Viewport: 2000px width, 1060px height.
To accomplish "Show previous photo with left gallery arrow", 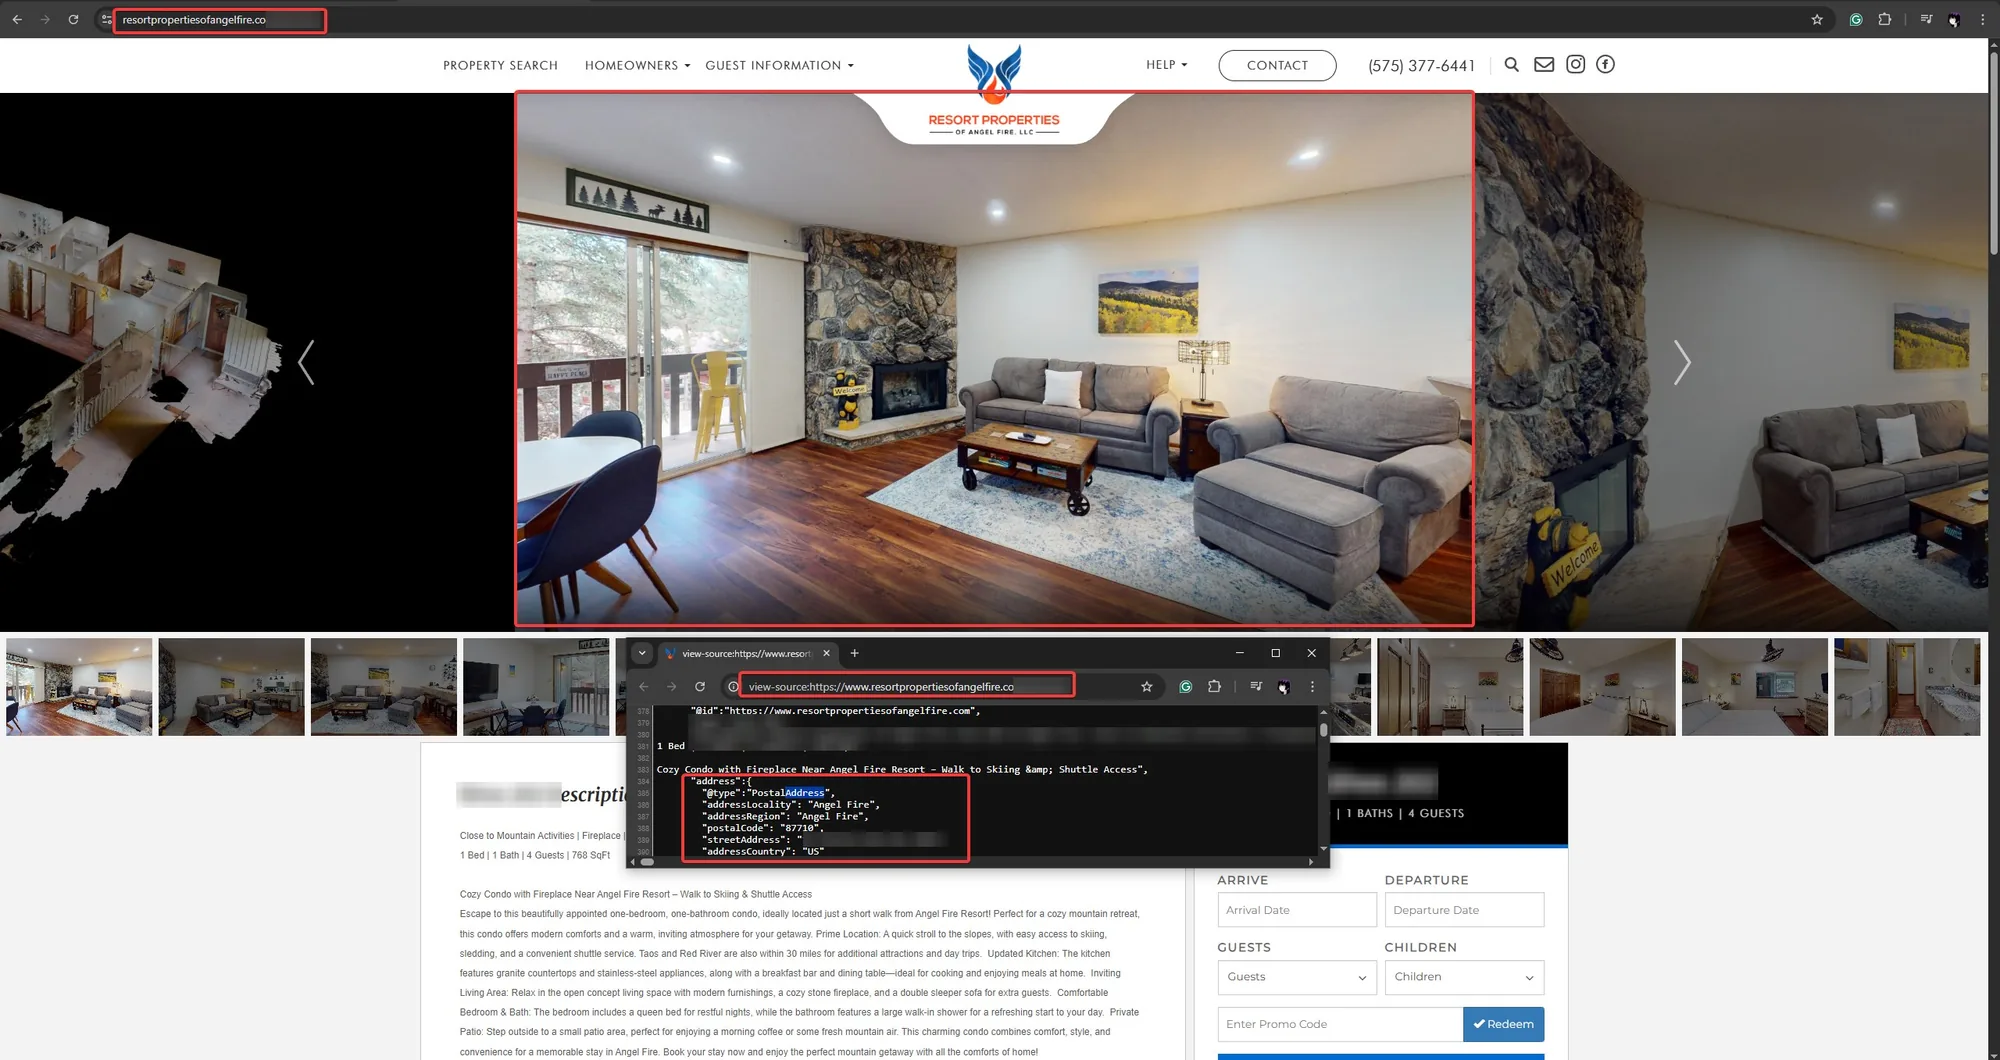I will point(306,362).
